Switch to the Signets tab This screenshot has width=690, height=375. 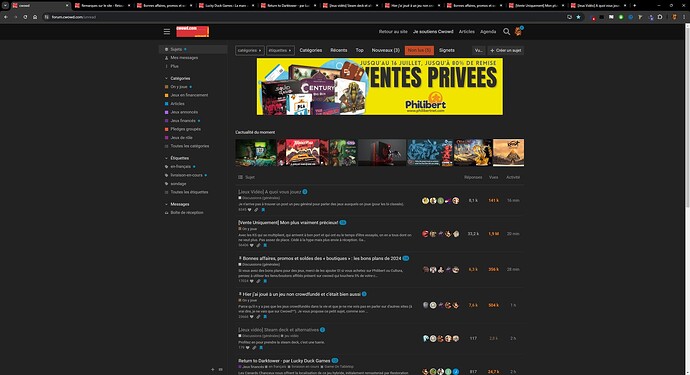(447, 50)
